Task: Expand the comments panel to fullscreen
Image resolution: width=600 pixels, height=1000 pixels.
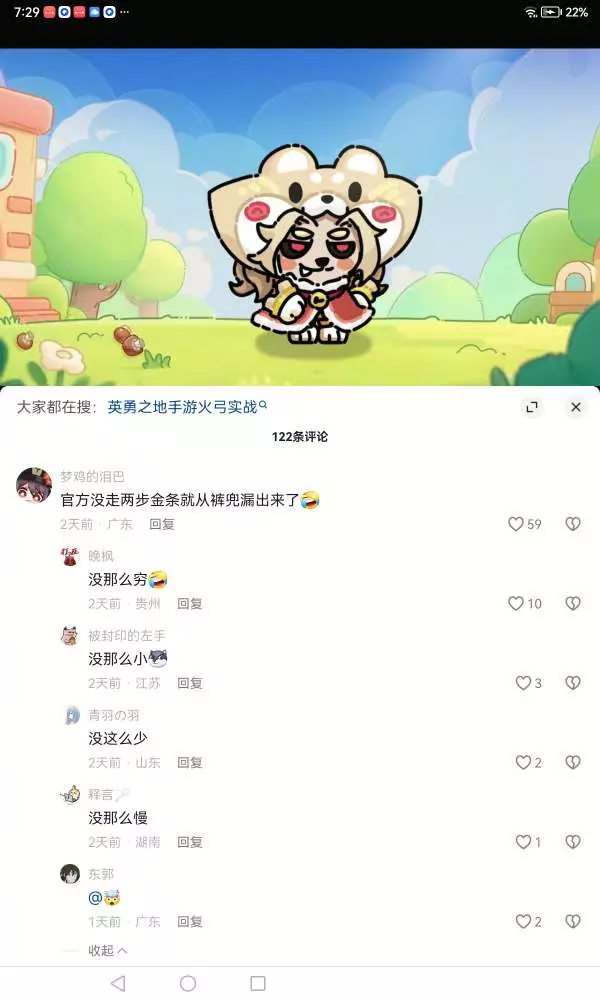Action: click(532, 407)
